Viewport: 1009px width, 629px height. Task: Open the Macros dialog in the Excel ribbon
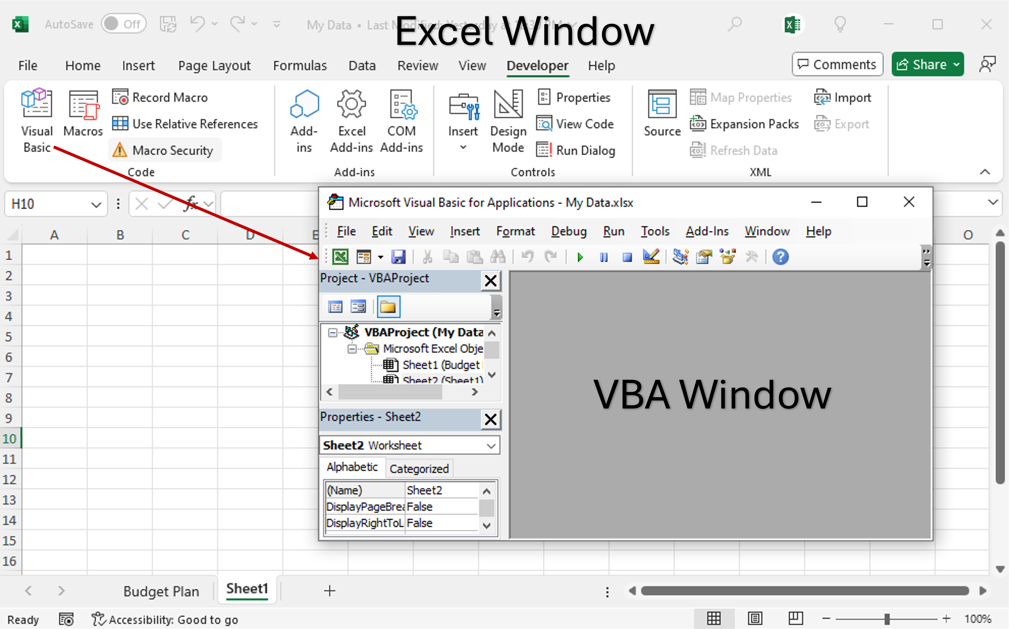(x=83, y=113)
